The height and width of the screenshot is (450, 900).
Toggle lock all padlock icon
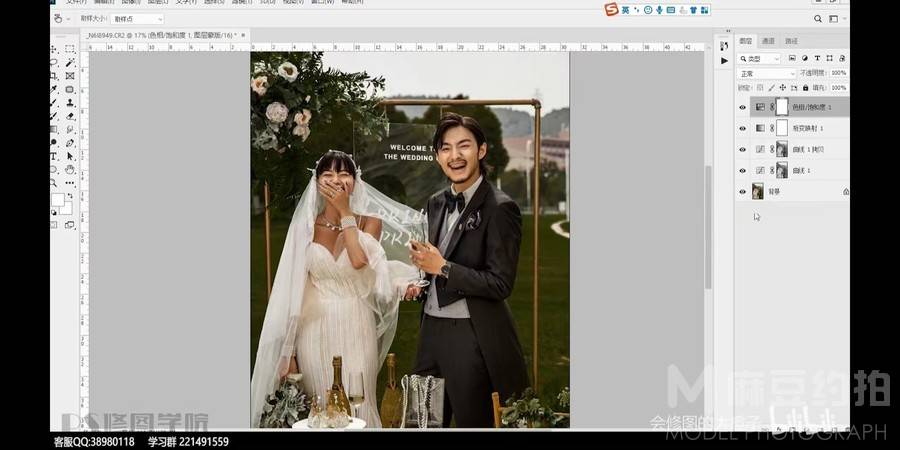tap(805, 88)
